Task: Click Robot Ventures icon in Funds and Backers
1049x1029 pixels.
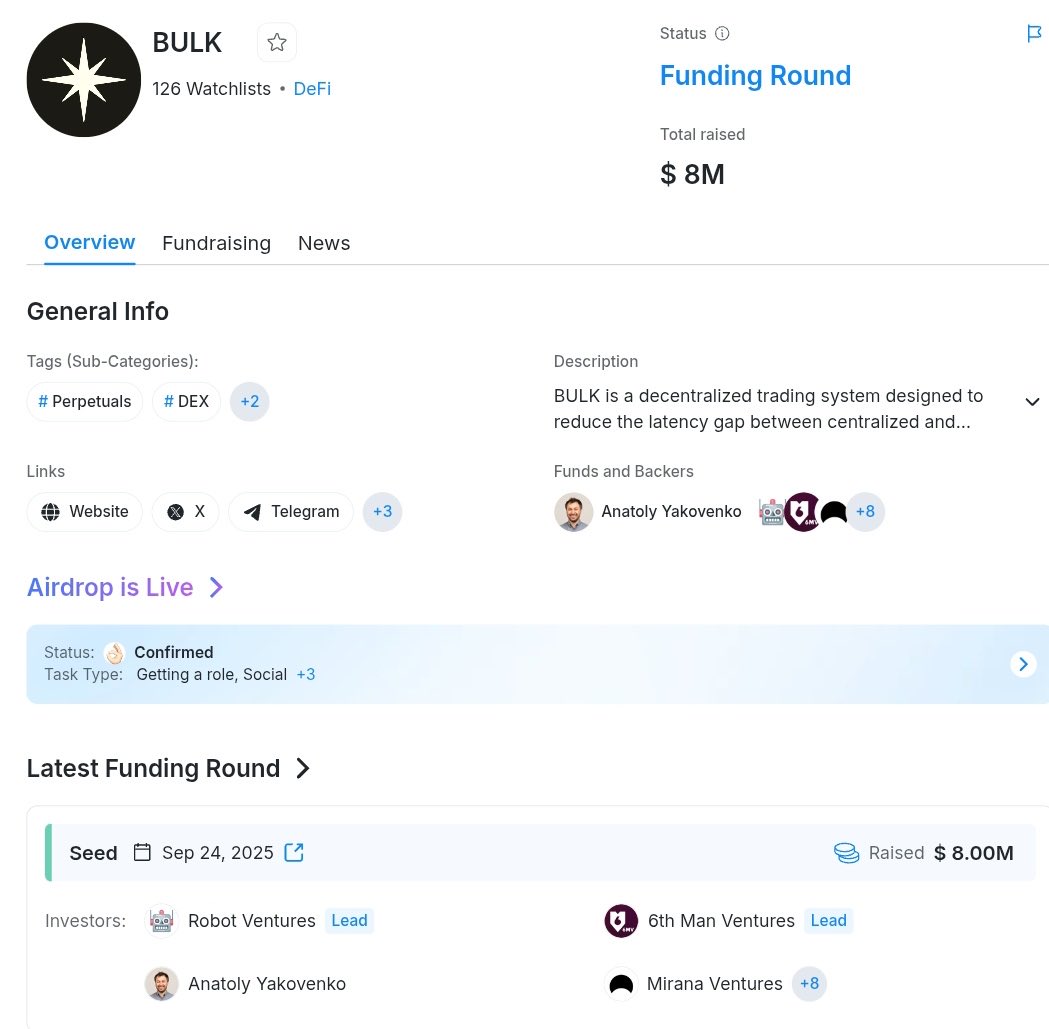Action: click(x=771, y=512)
